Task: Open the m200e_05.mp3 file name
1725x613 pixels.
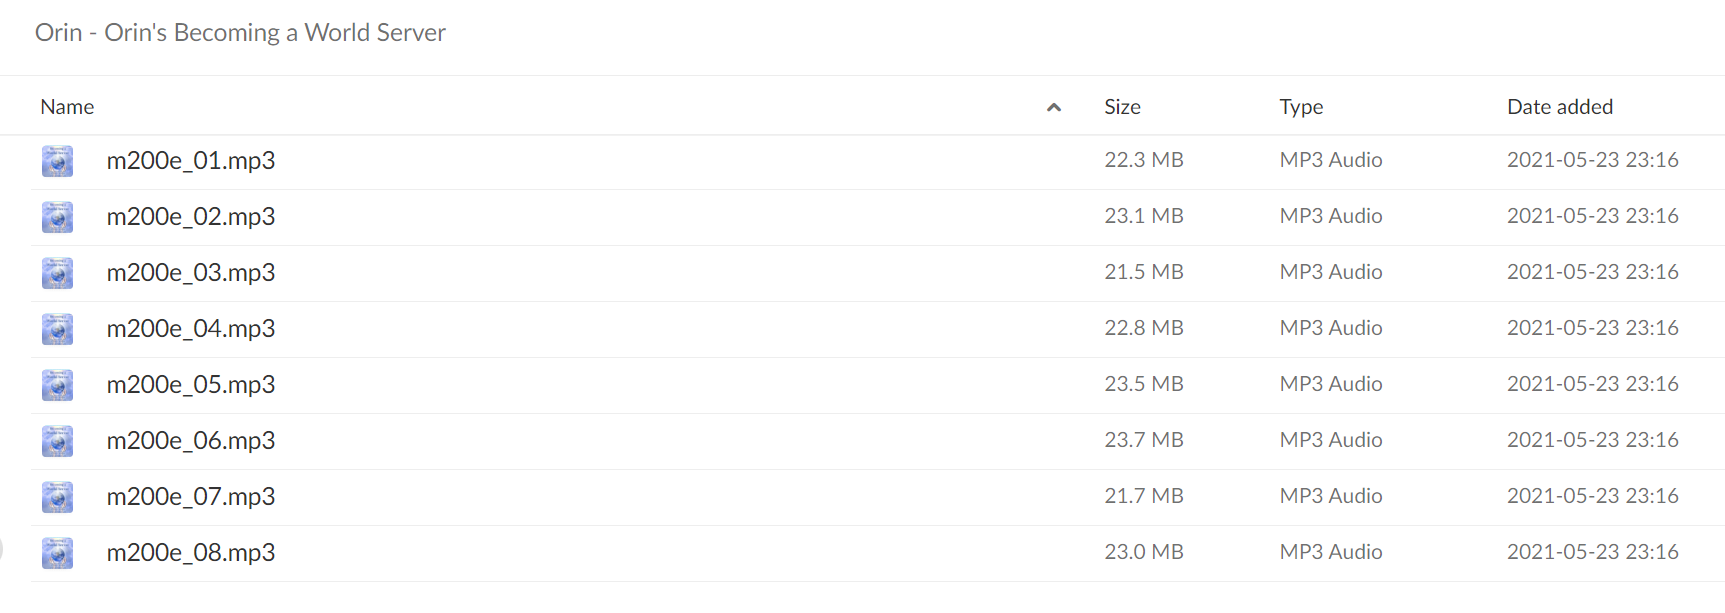Action: click(x=191, y=385)
